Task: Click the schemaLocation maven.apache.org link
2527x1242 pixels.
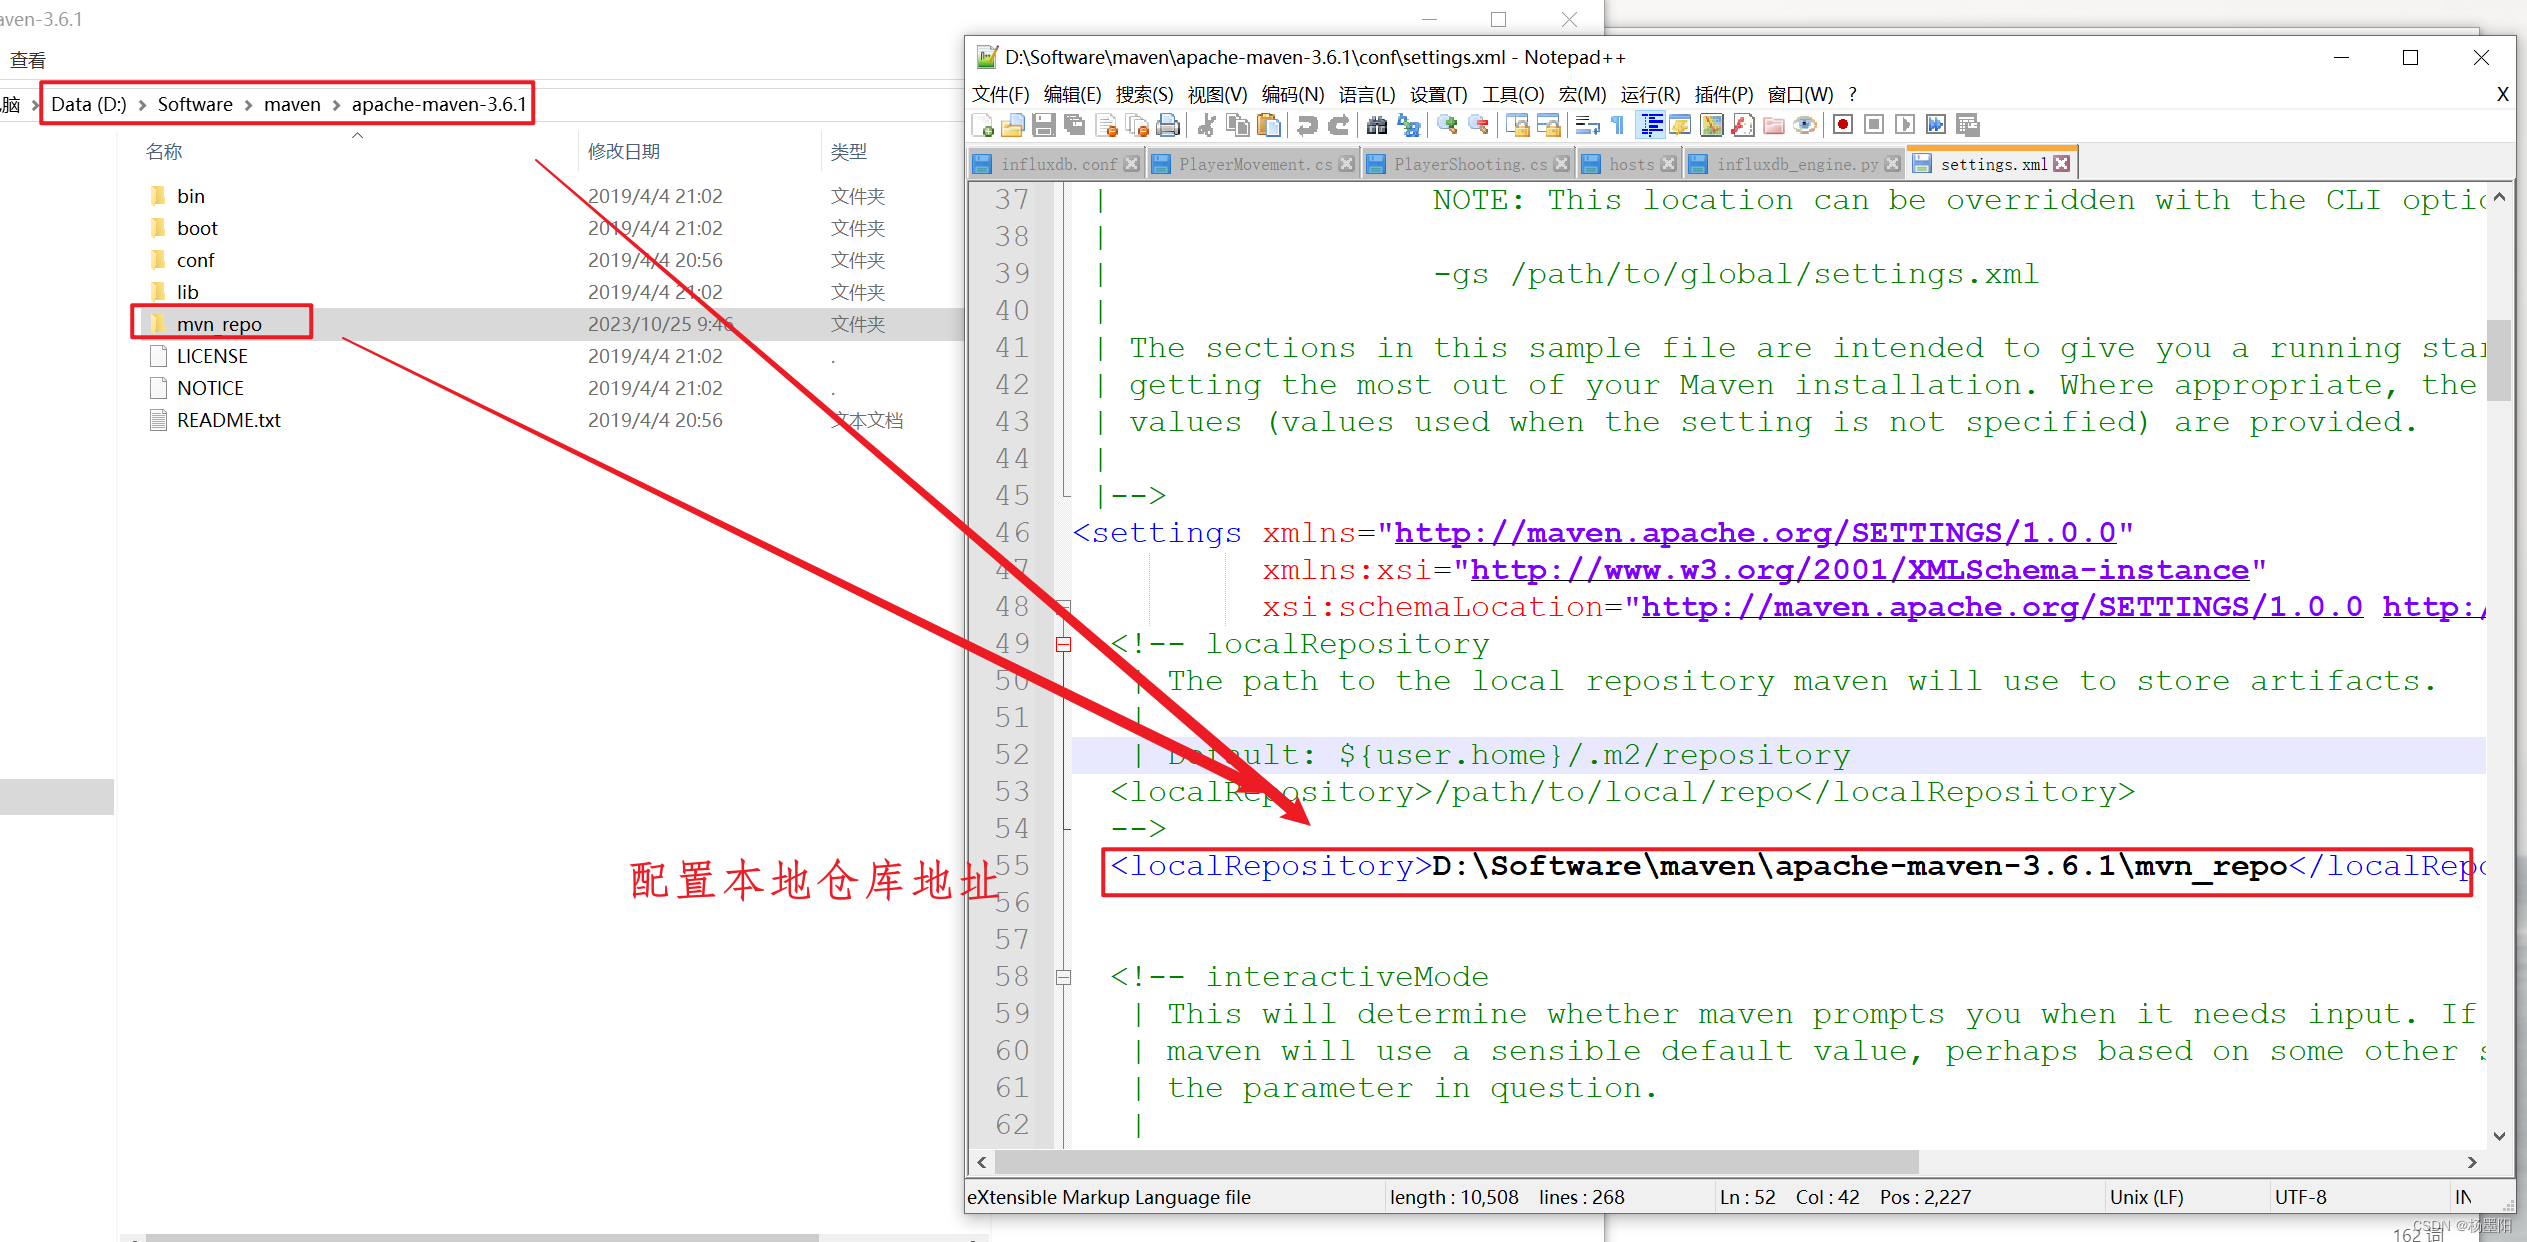Action: point(2002,607)
